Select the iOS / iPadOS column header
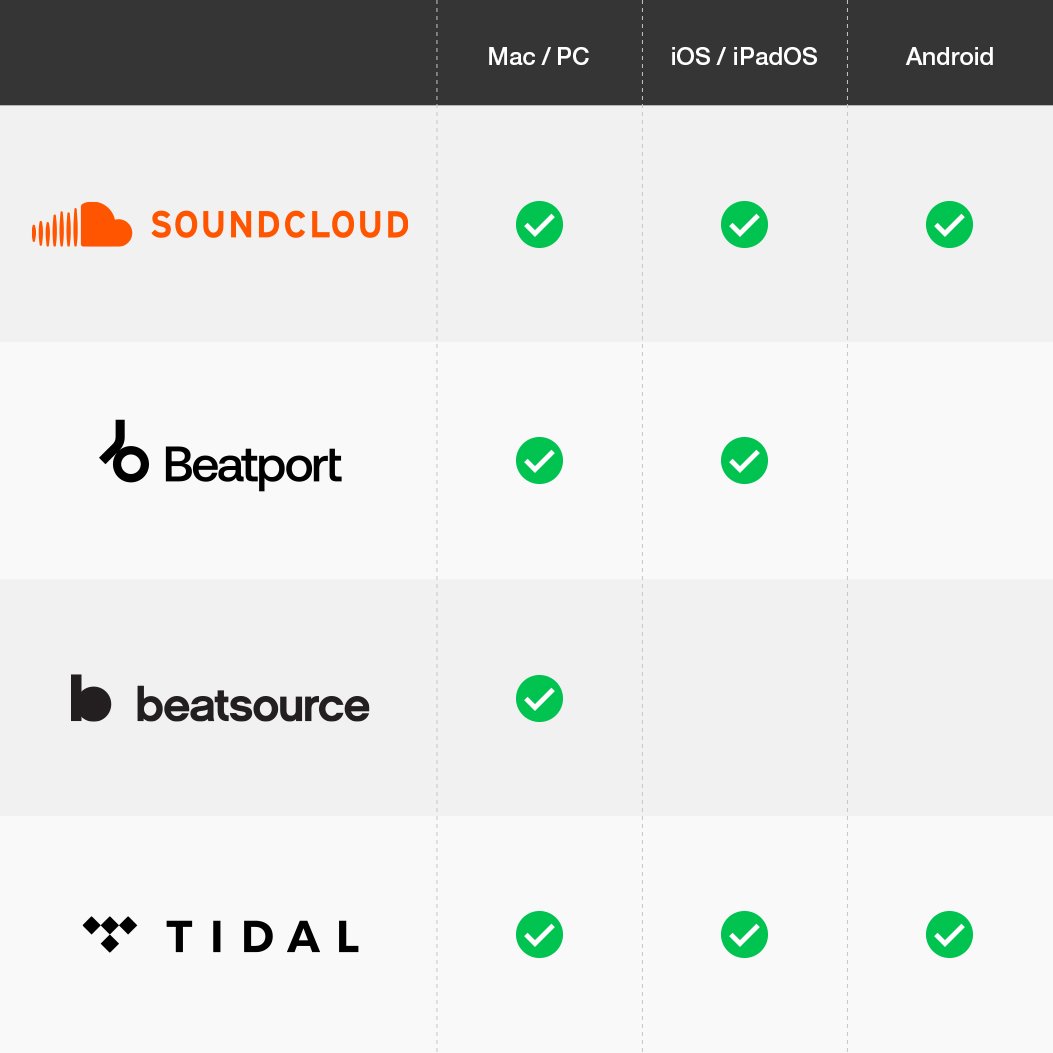The image size is (1053, 1053). [x=744, y=57]
